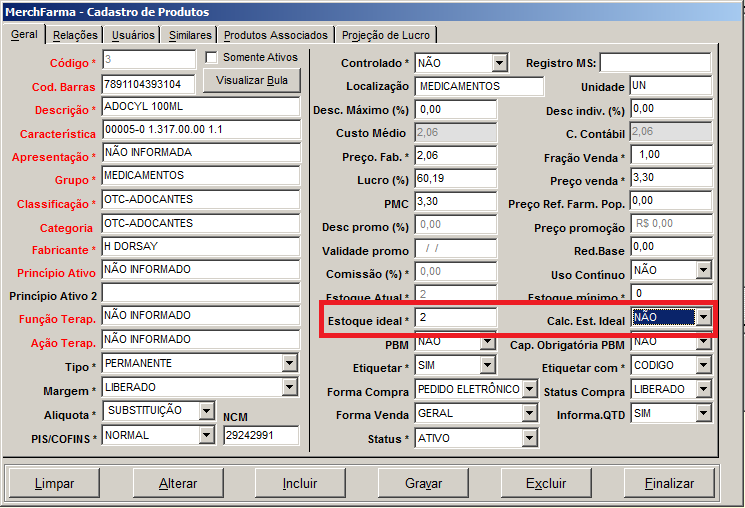Click the Finalizar button

(669, 483)
